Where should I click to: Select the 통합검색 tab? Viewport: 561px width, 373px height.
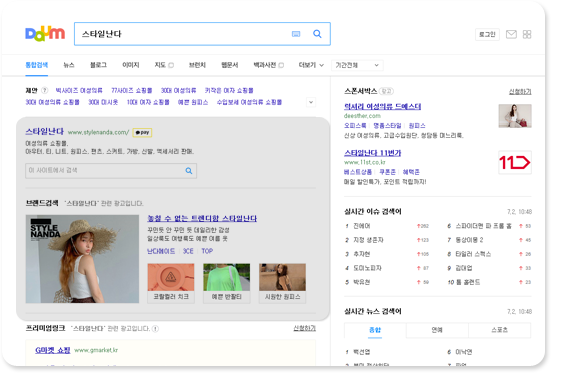[36, 65]
